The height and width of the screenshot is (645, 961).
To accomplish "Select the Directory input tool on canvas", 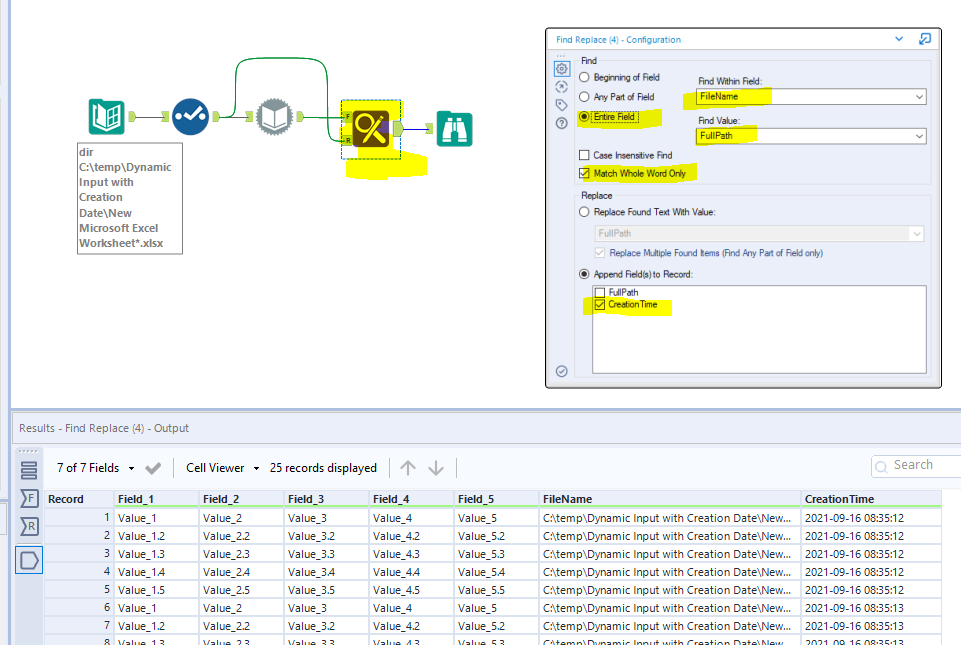I will pyautogui.click(x=107, y=116).
